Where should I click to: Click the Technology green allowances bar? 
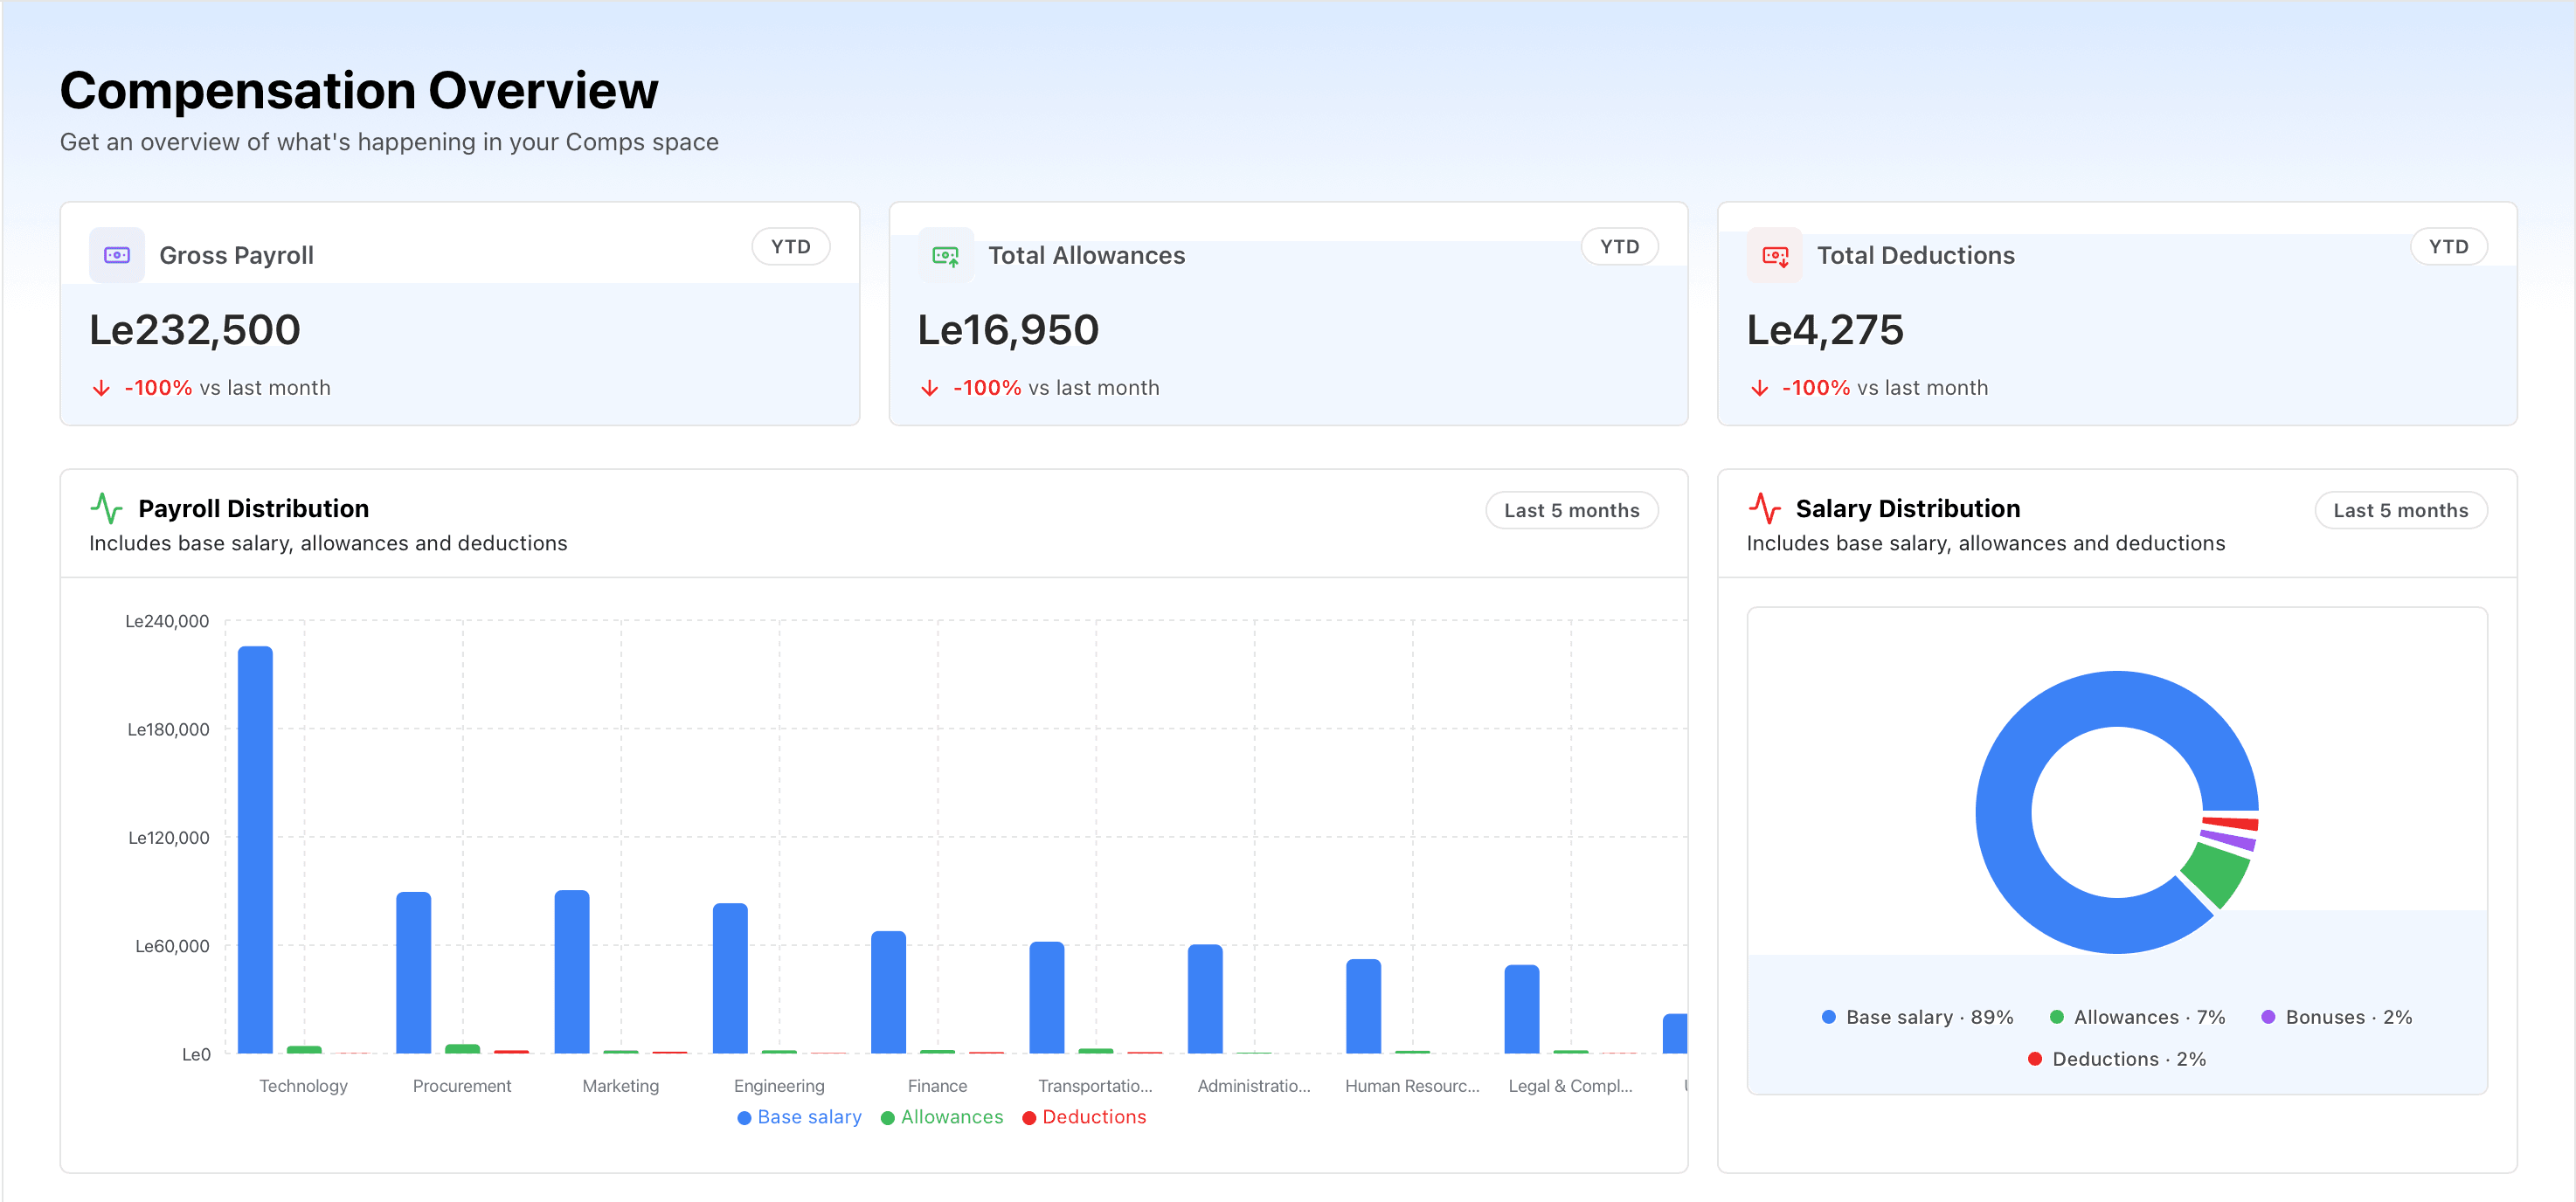click(304, 1049)
